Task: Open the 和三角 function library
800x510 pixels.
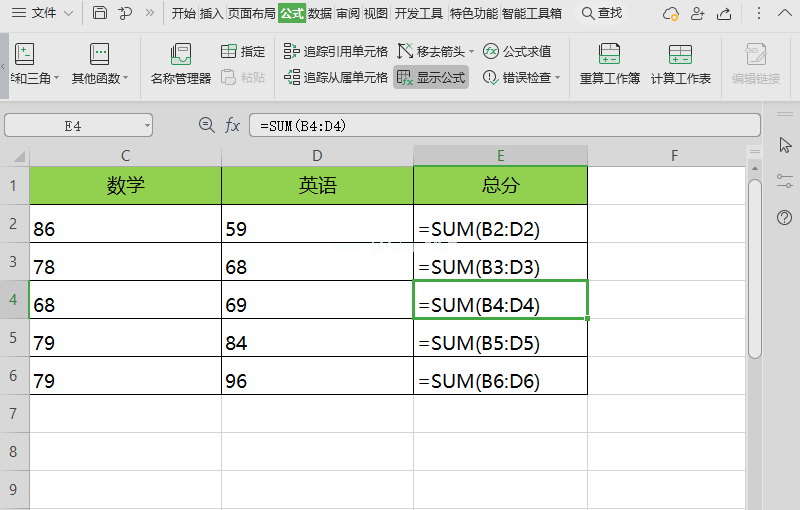Action: [x=34, y=64]
